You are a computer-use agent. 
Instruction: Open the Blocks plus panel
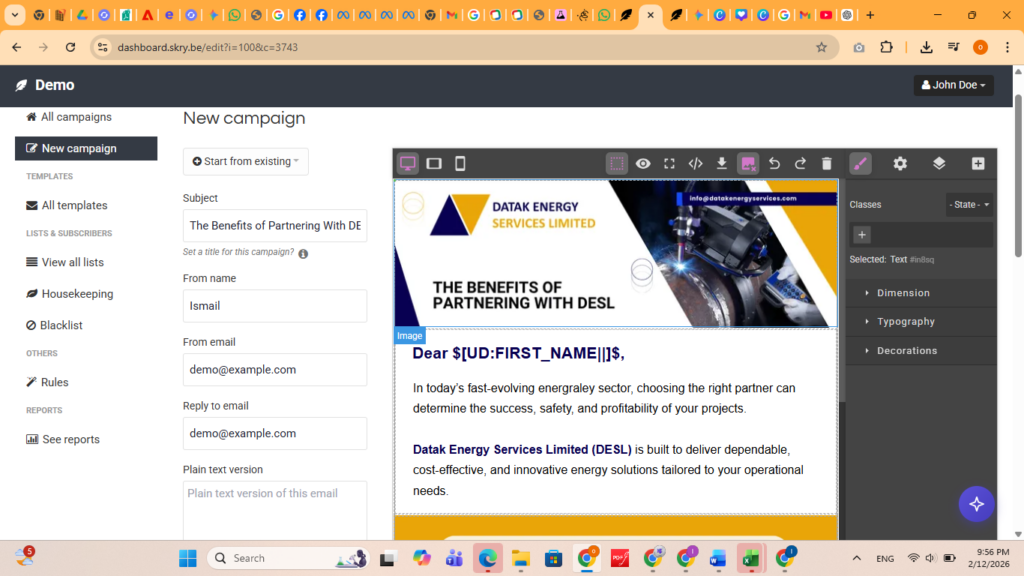[x=978, y=163]
